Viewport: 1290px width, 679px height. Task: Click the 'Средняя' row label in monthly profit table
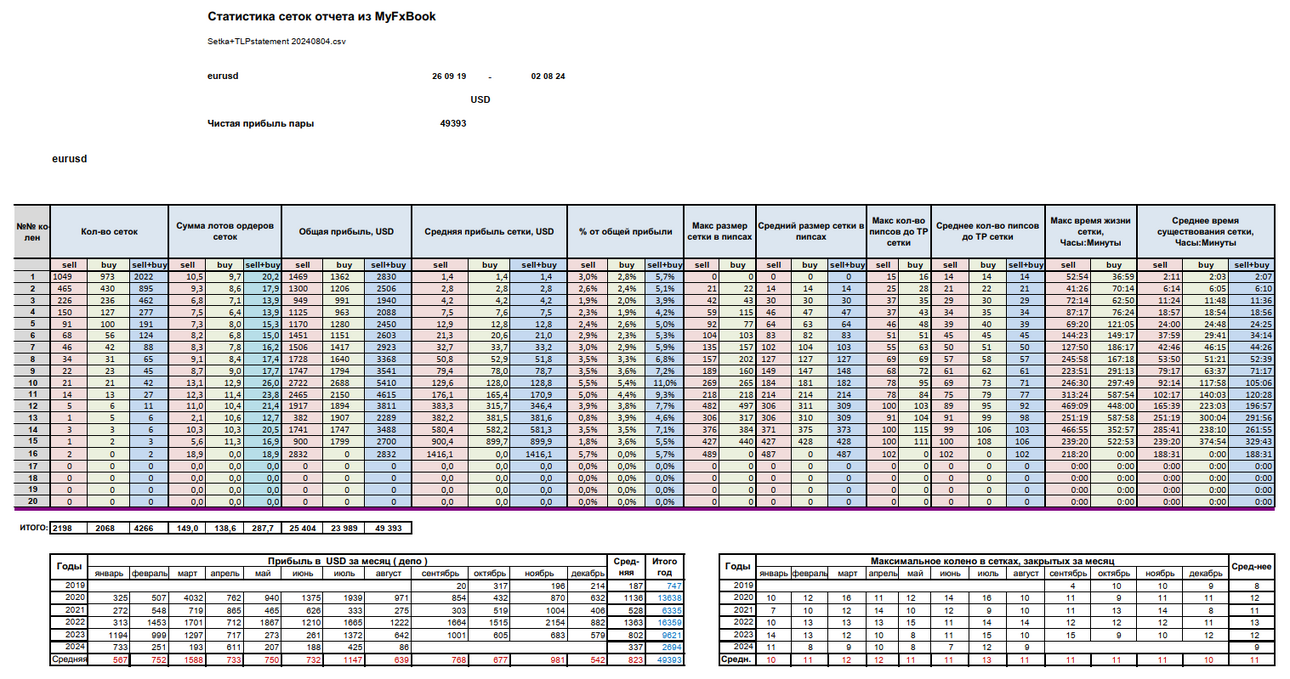pyautogui.click(x=70, y=658)
